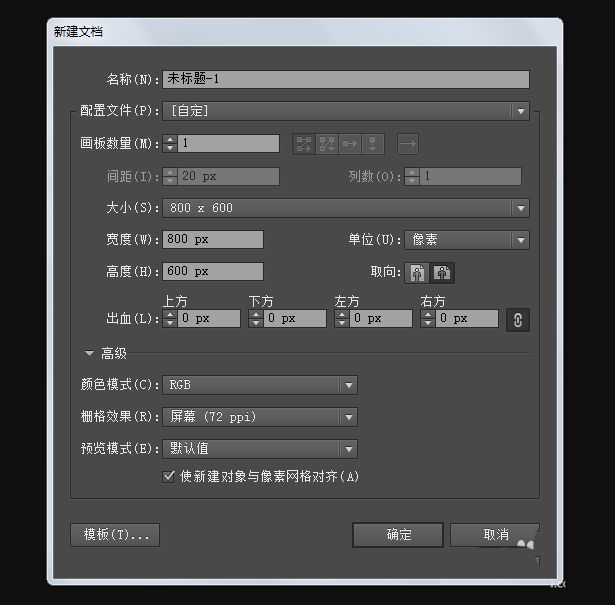The width and height of the screenshot is (615, 605).
Task: Select grid by row artboard layout icon
Action: [304, 144]
